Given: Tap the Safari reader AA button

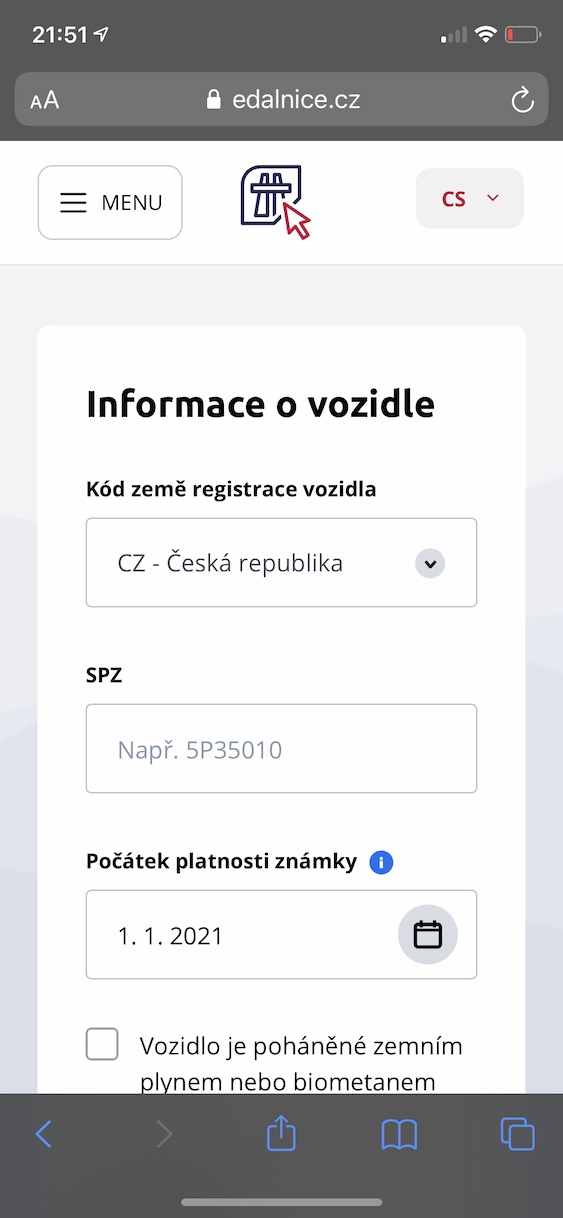Looking at the screenshot, I should pos(45,100).
